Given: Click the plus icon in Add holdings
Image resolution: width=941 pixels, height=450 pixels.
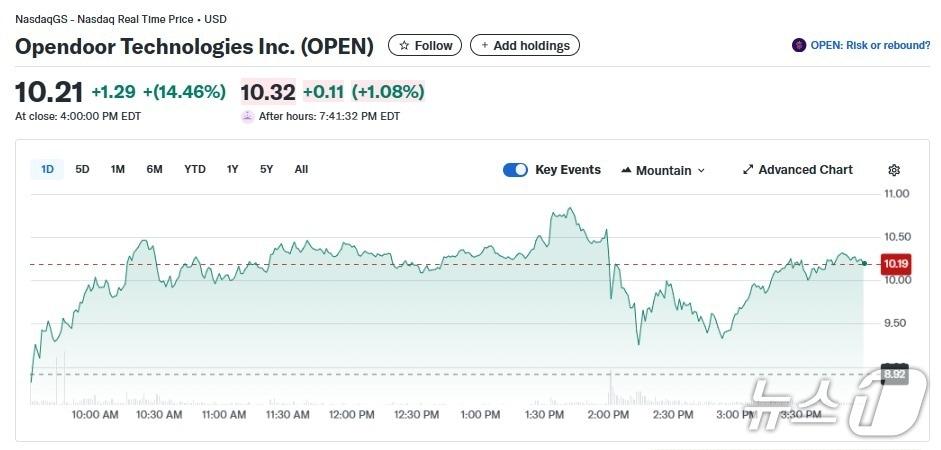Looking at the screenshot, I should [x=485, y=46].
